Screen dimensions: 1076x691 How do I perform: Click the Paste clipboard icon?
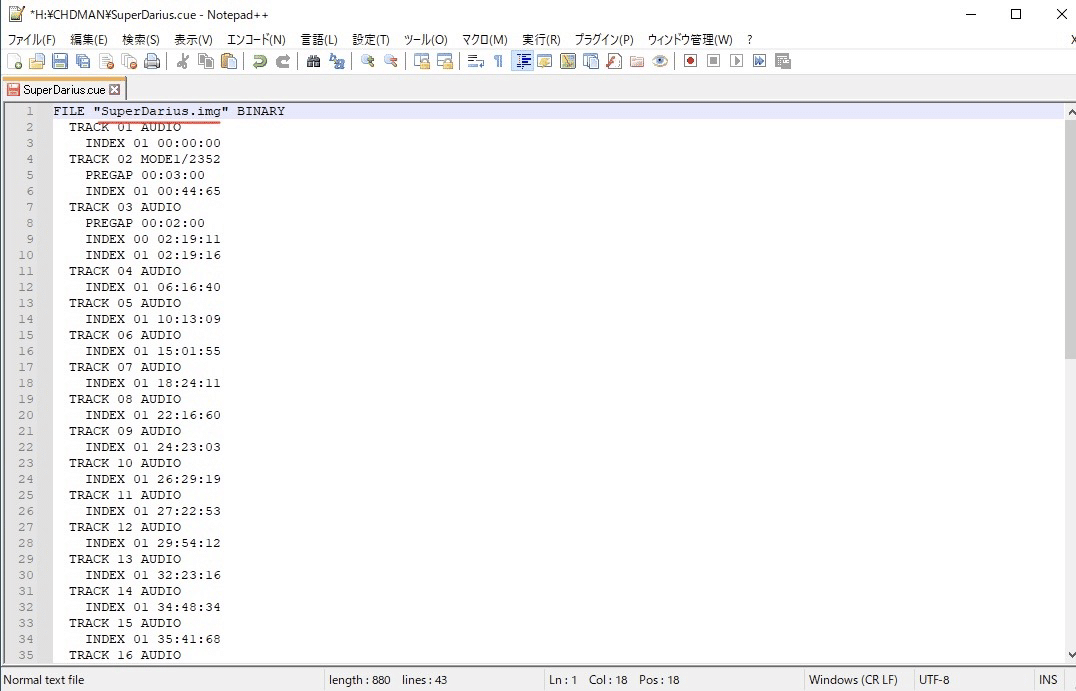[x=229, y=62]
